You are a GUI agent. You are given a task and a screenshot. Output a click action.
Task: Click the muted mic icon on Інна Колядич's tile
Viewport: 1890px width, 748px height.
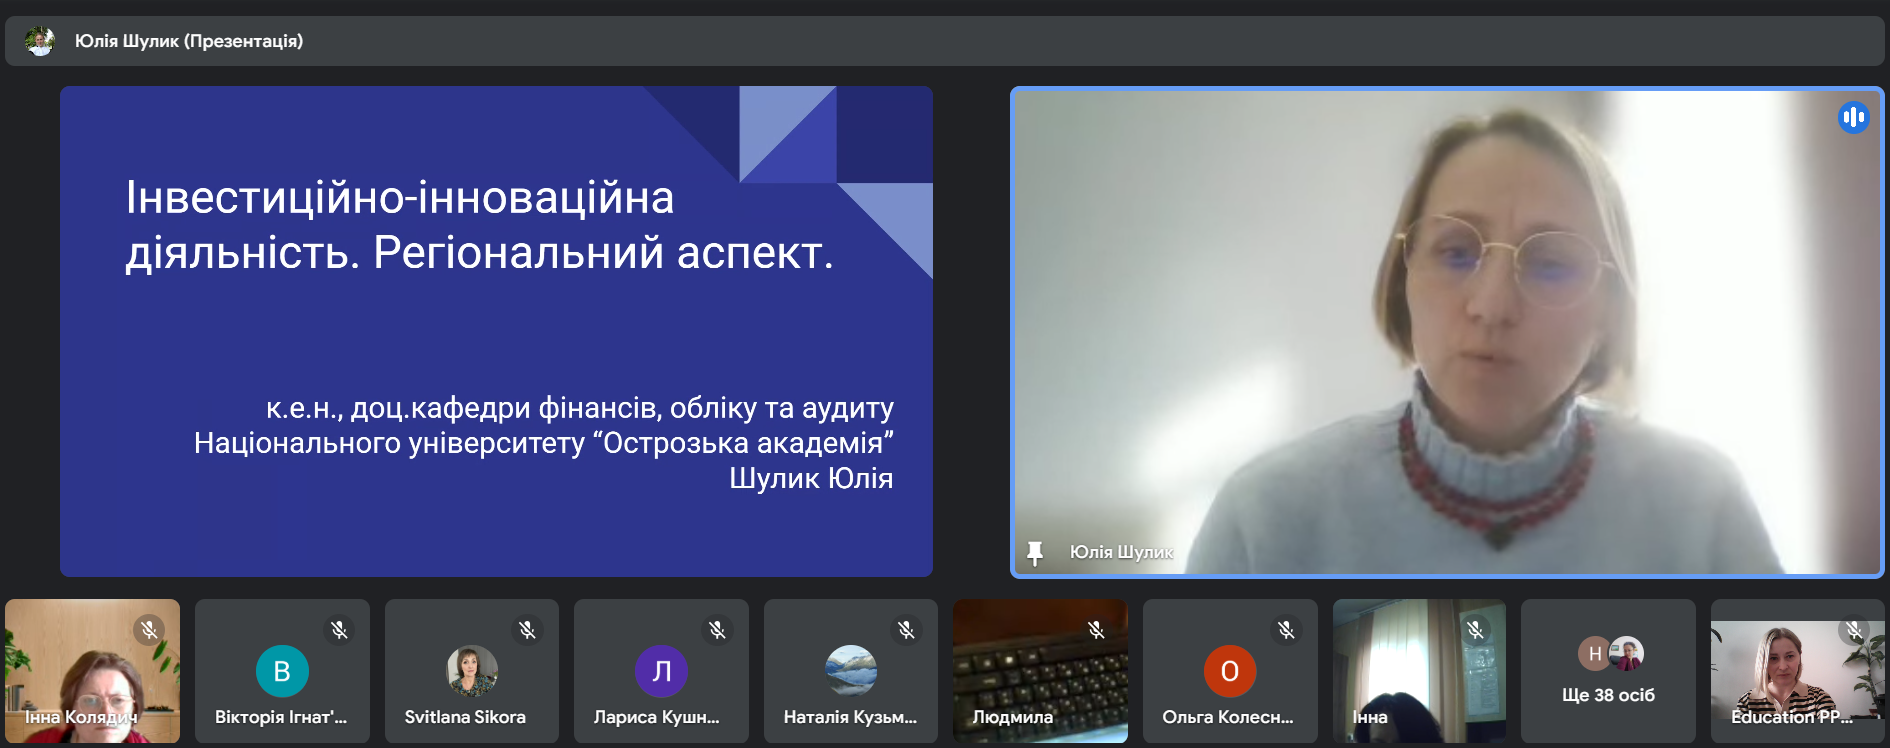[149, 630]
